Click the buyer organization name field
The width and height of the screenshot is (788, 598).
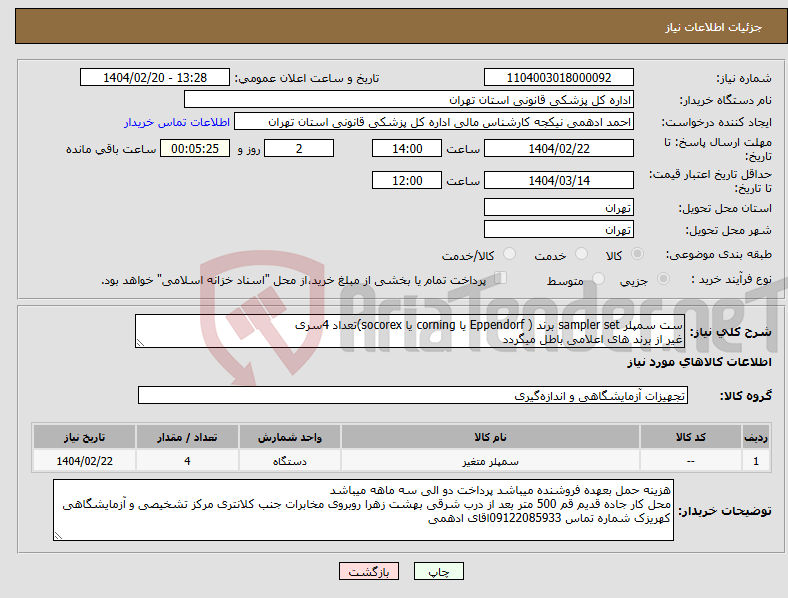coord(409,99)
